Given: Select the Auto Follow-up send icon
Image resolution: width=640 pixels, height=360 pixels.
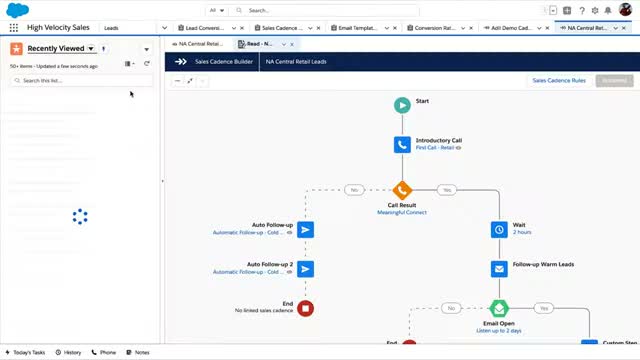Looking at the screenshot, I should pos(305,230).
